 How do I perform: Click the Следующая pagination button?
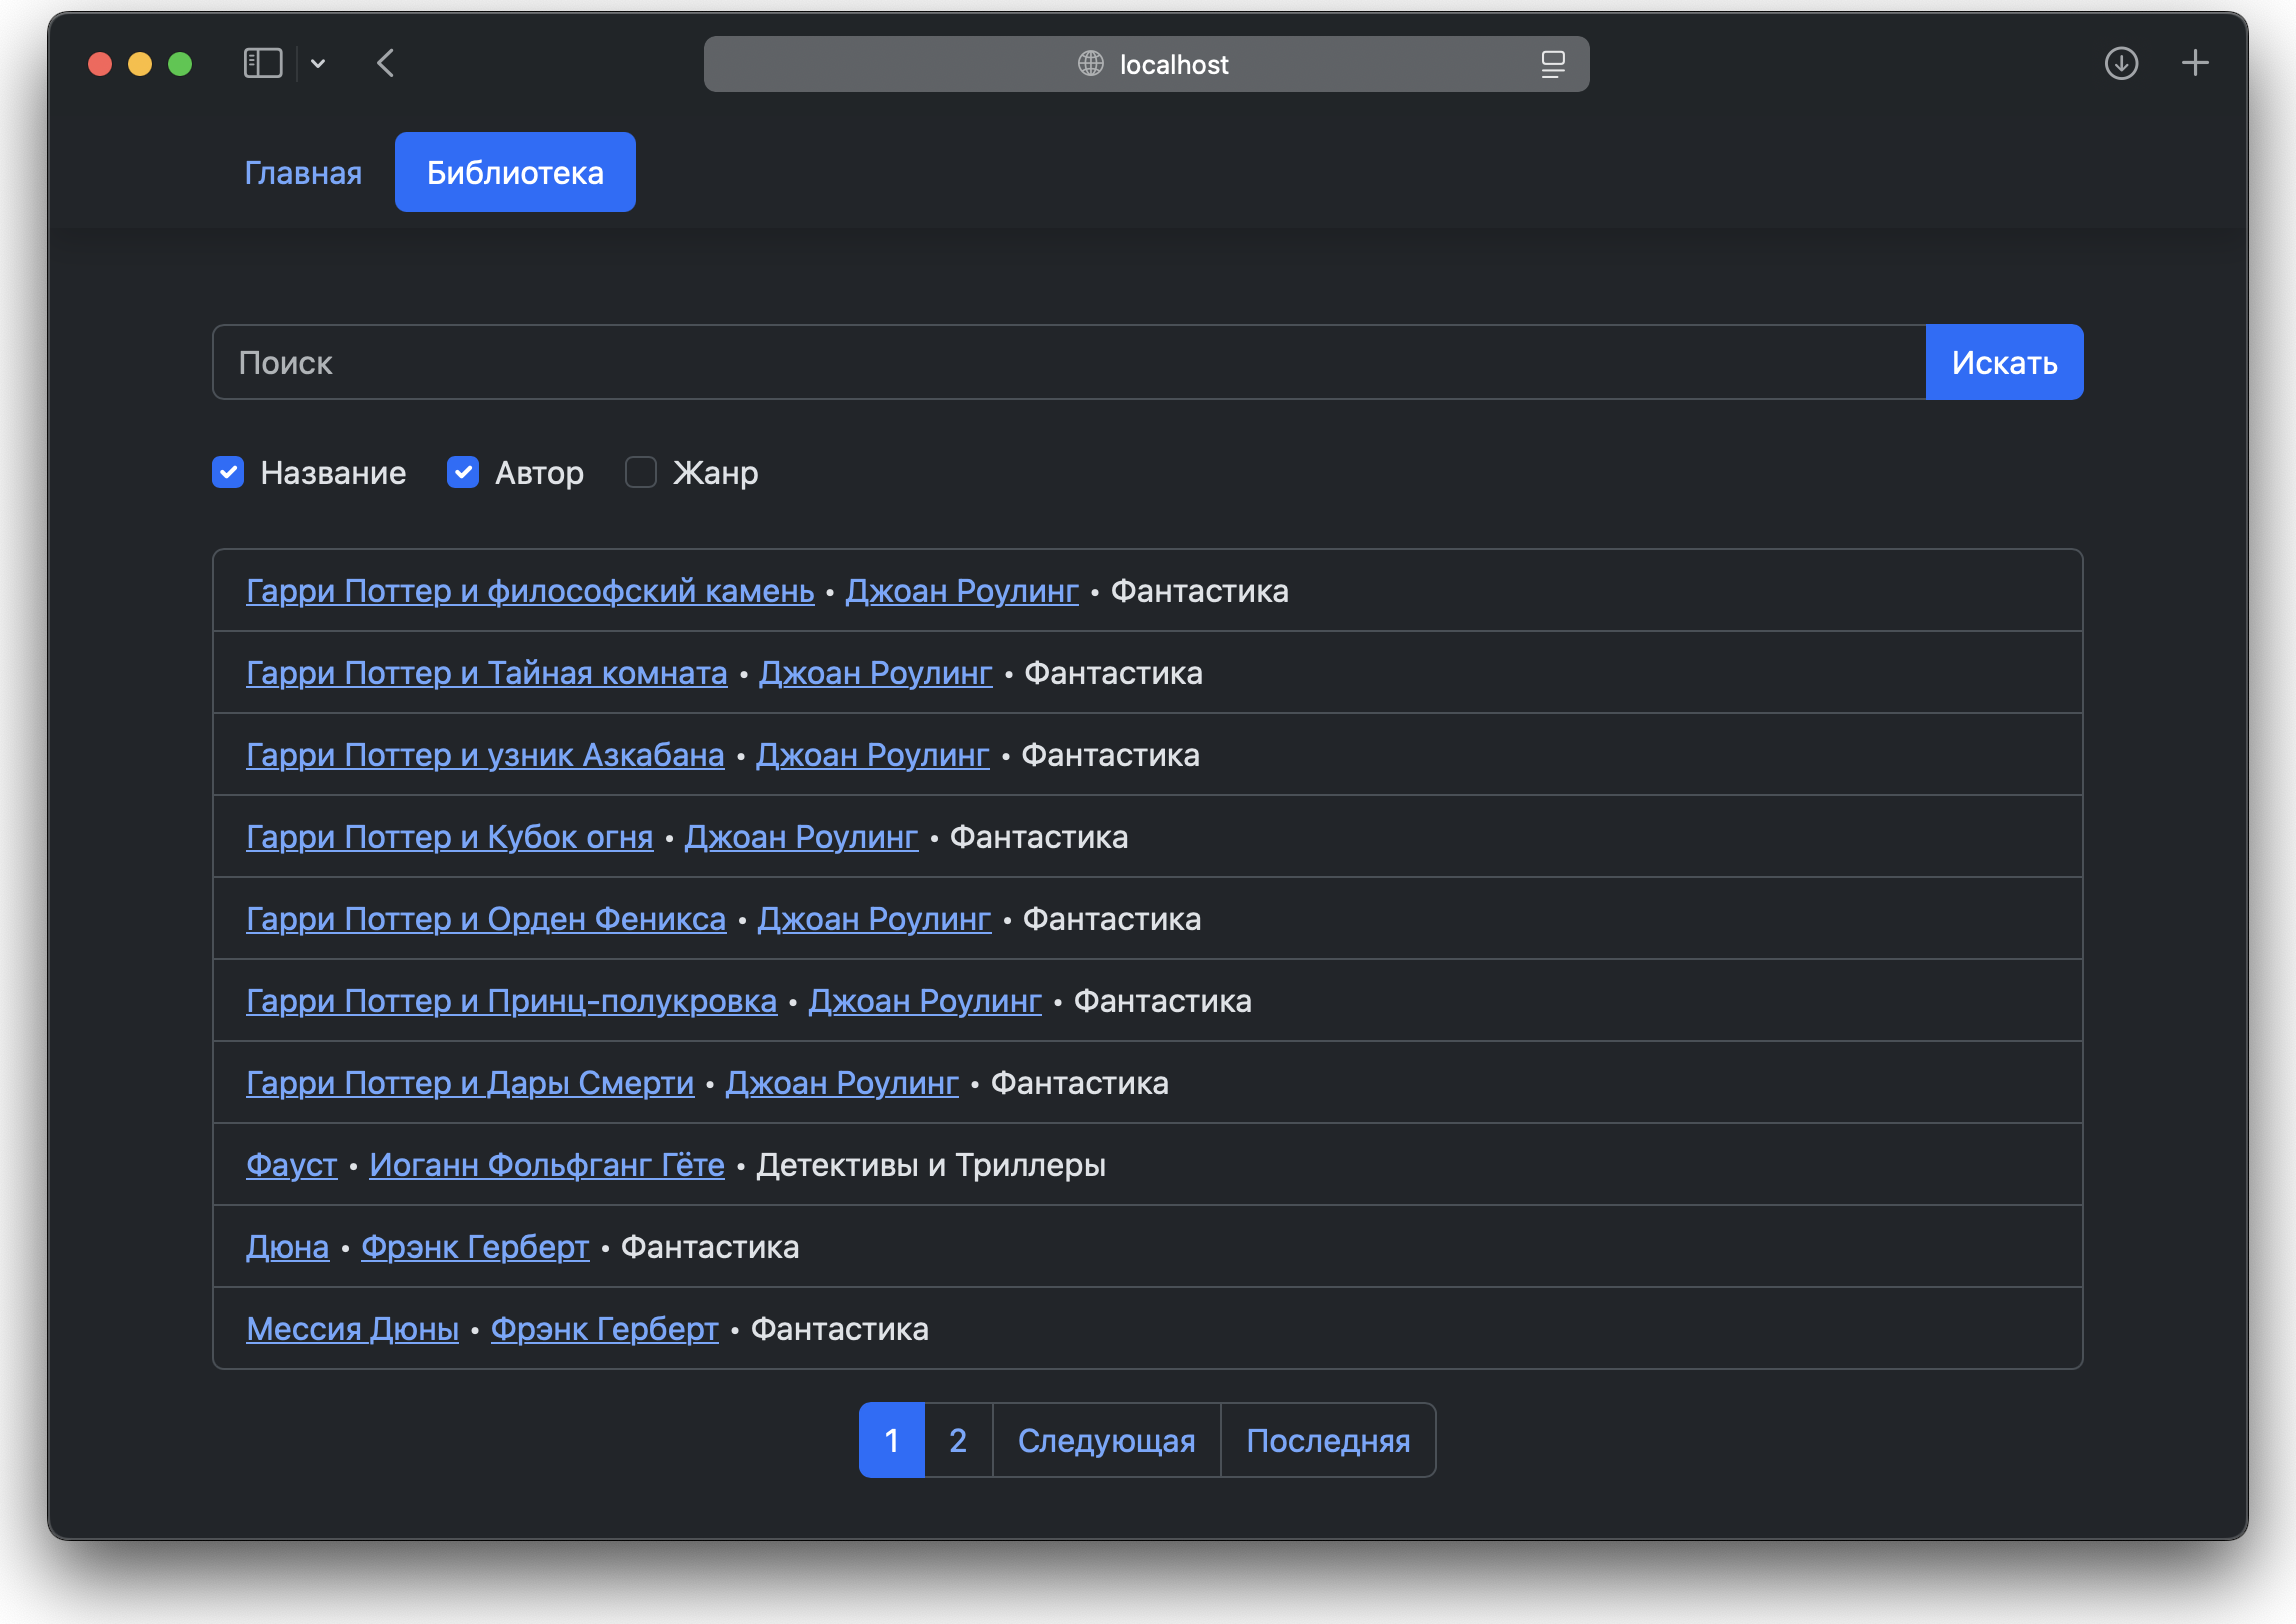coord(1106,1440)
